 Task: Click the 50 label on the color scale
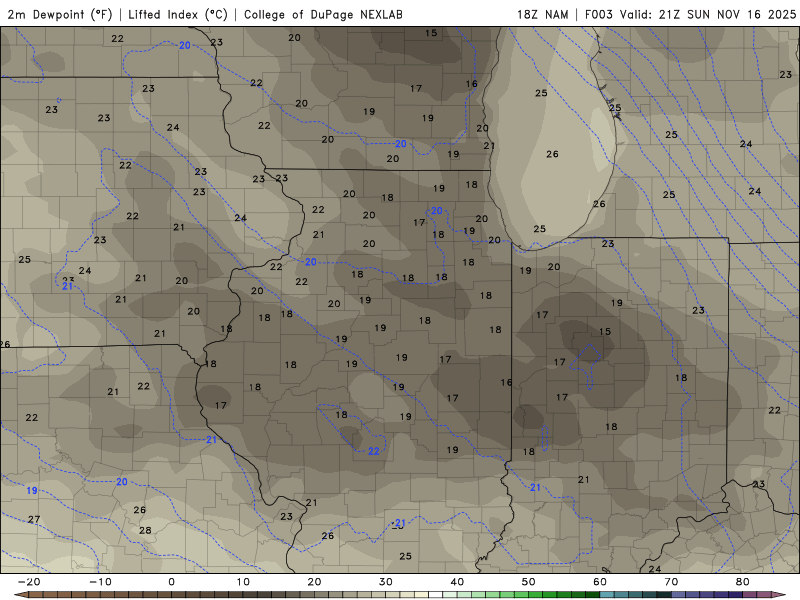pos(529,582)
